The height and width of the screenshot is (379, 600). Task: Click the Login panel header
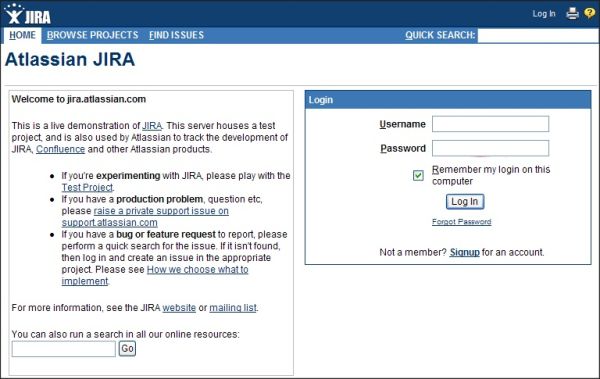point(448,100)
